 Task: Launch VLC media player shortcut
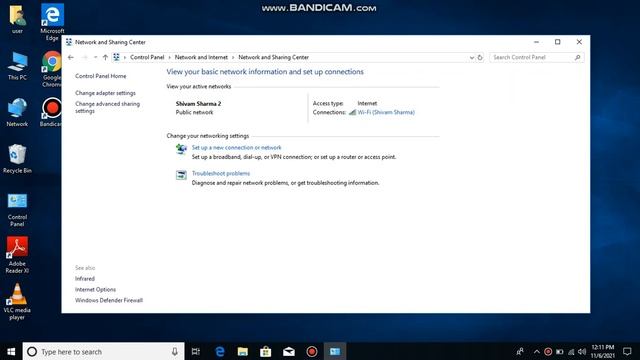point(17,302)
